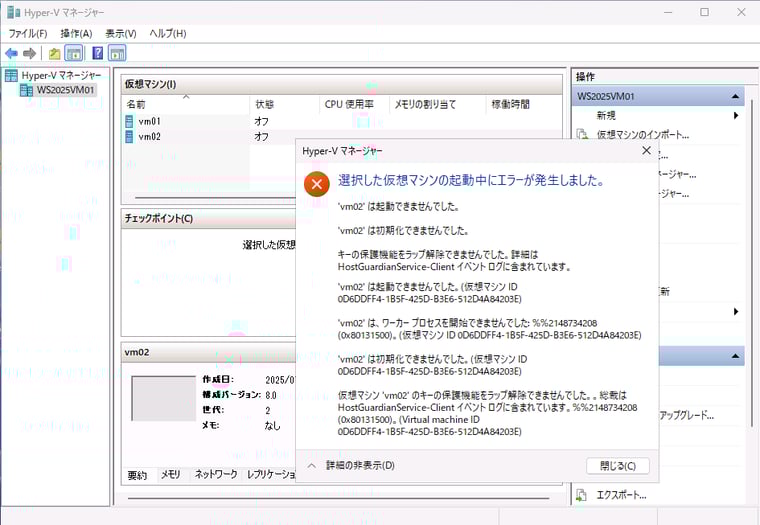Click the vm02 preview thumbnail

pos(164,398)
